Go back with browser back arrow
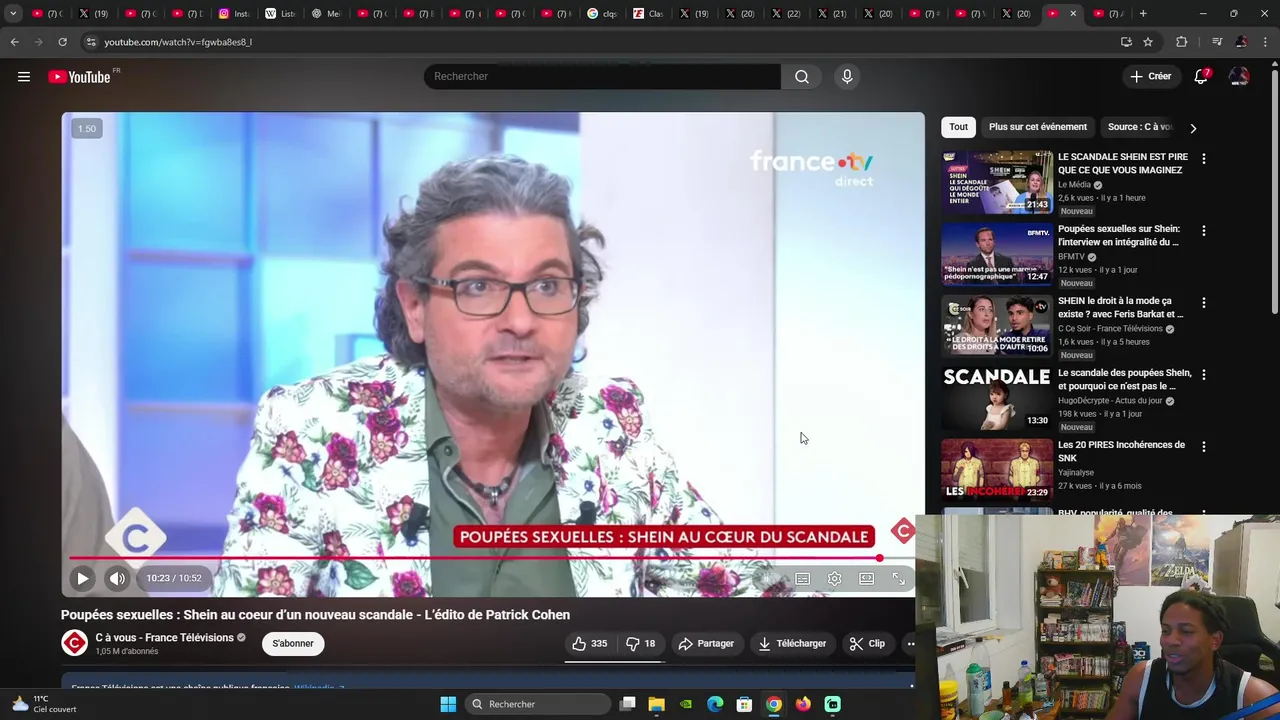Image resolution: width=1280 pixels, height=720 pixels. click(x=14, y=42)
